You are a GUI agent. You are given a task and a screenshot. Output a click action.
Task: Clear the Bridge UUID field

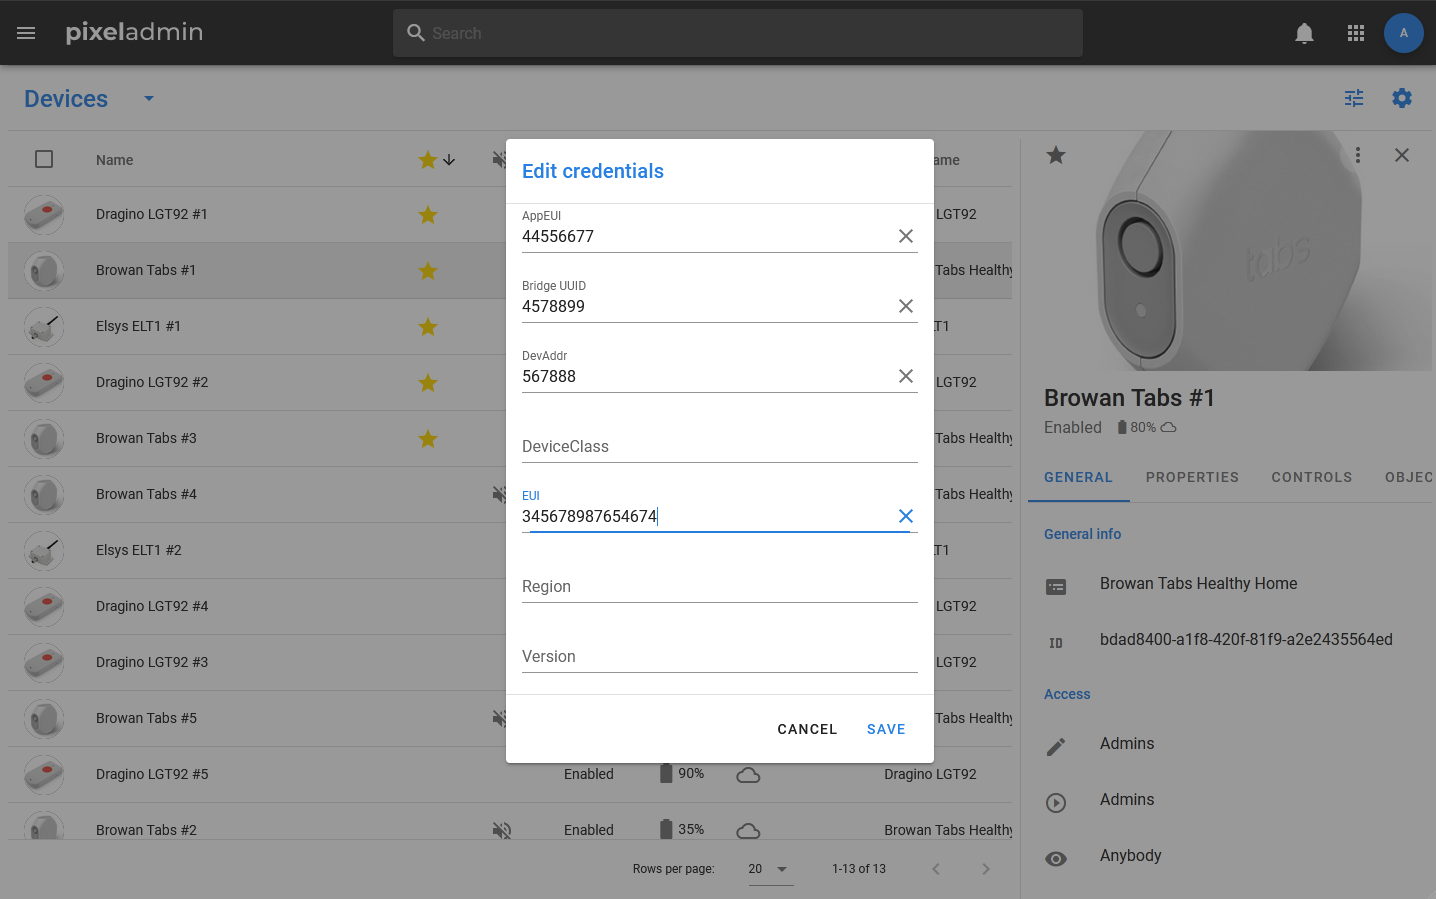[x=905, y=306]
